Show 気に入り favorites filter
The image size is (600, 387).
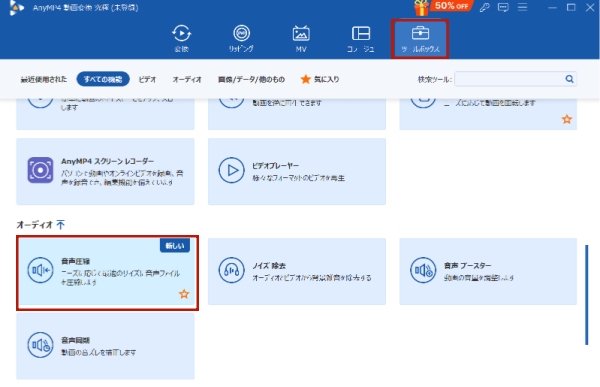click(320, 79)
